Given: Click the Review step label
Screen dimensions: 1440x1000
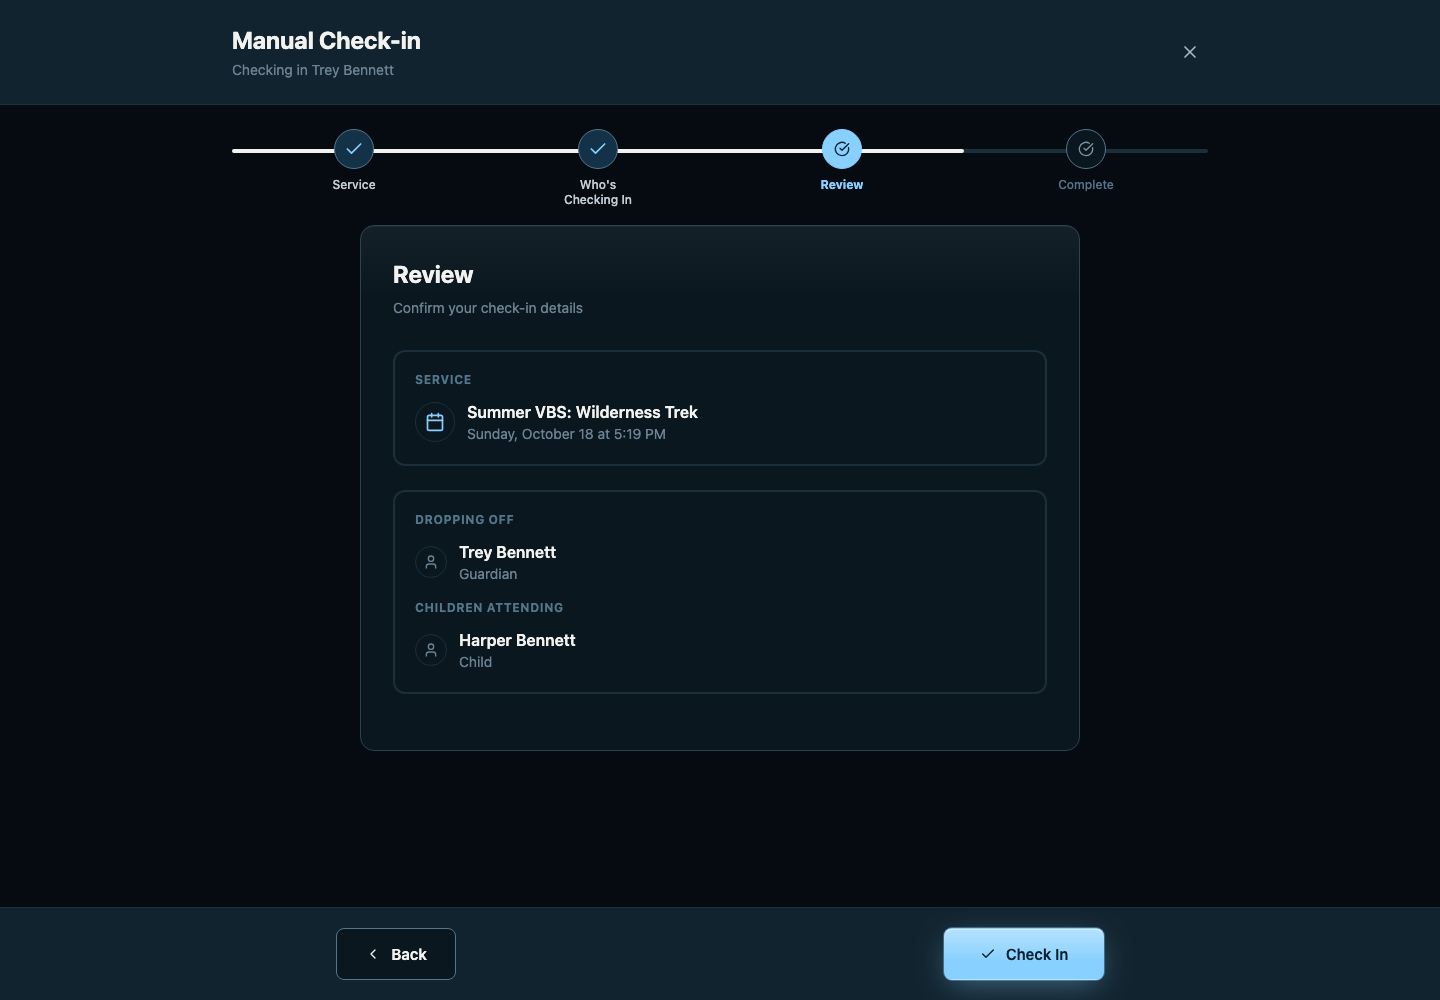Looking at the screenshot, I should (x=842, y=185).
